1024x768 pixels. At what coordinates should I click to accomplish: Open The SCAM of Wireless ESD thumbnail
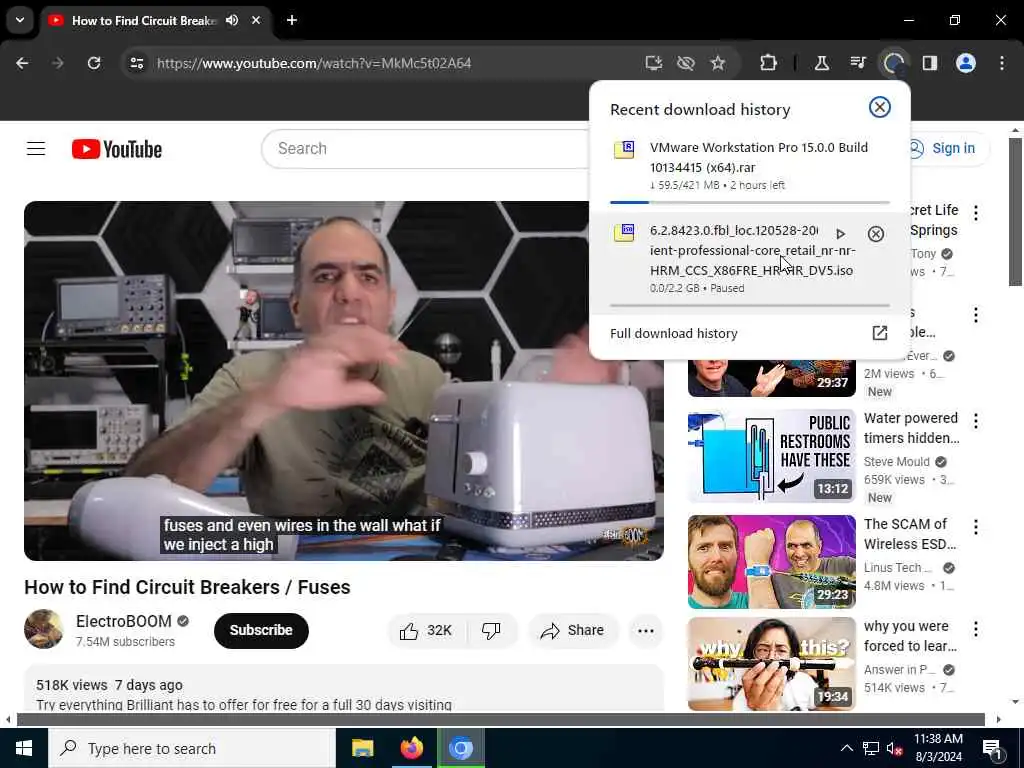(771, 562)
